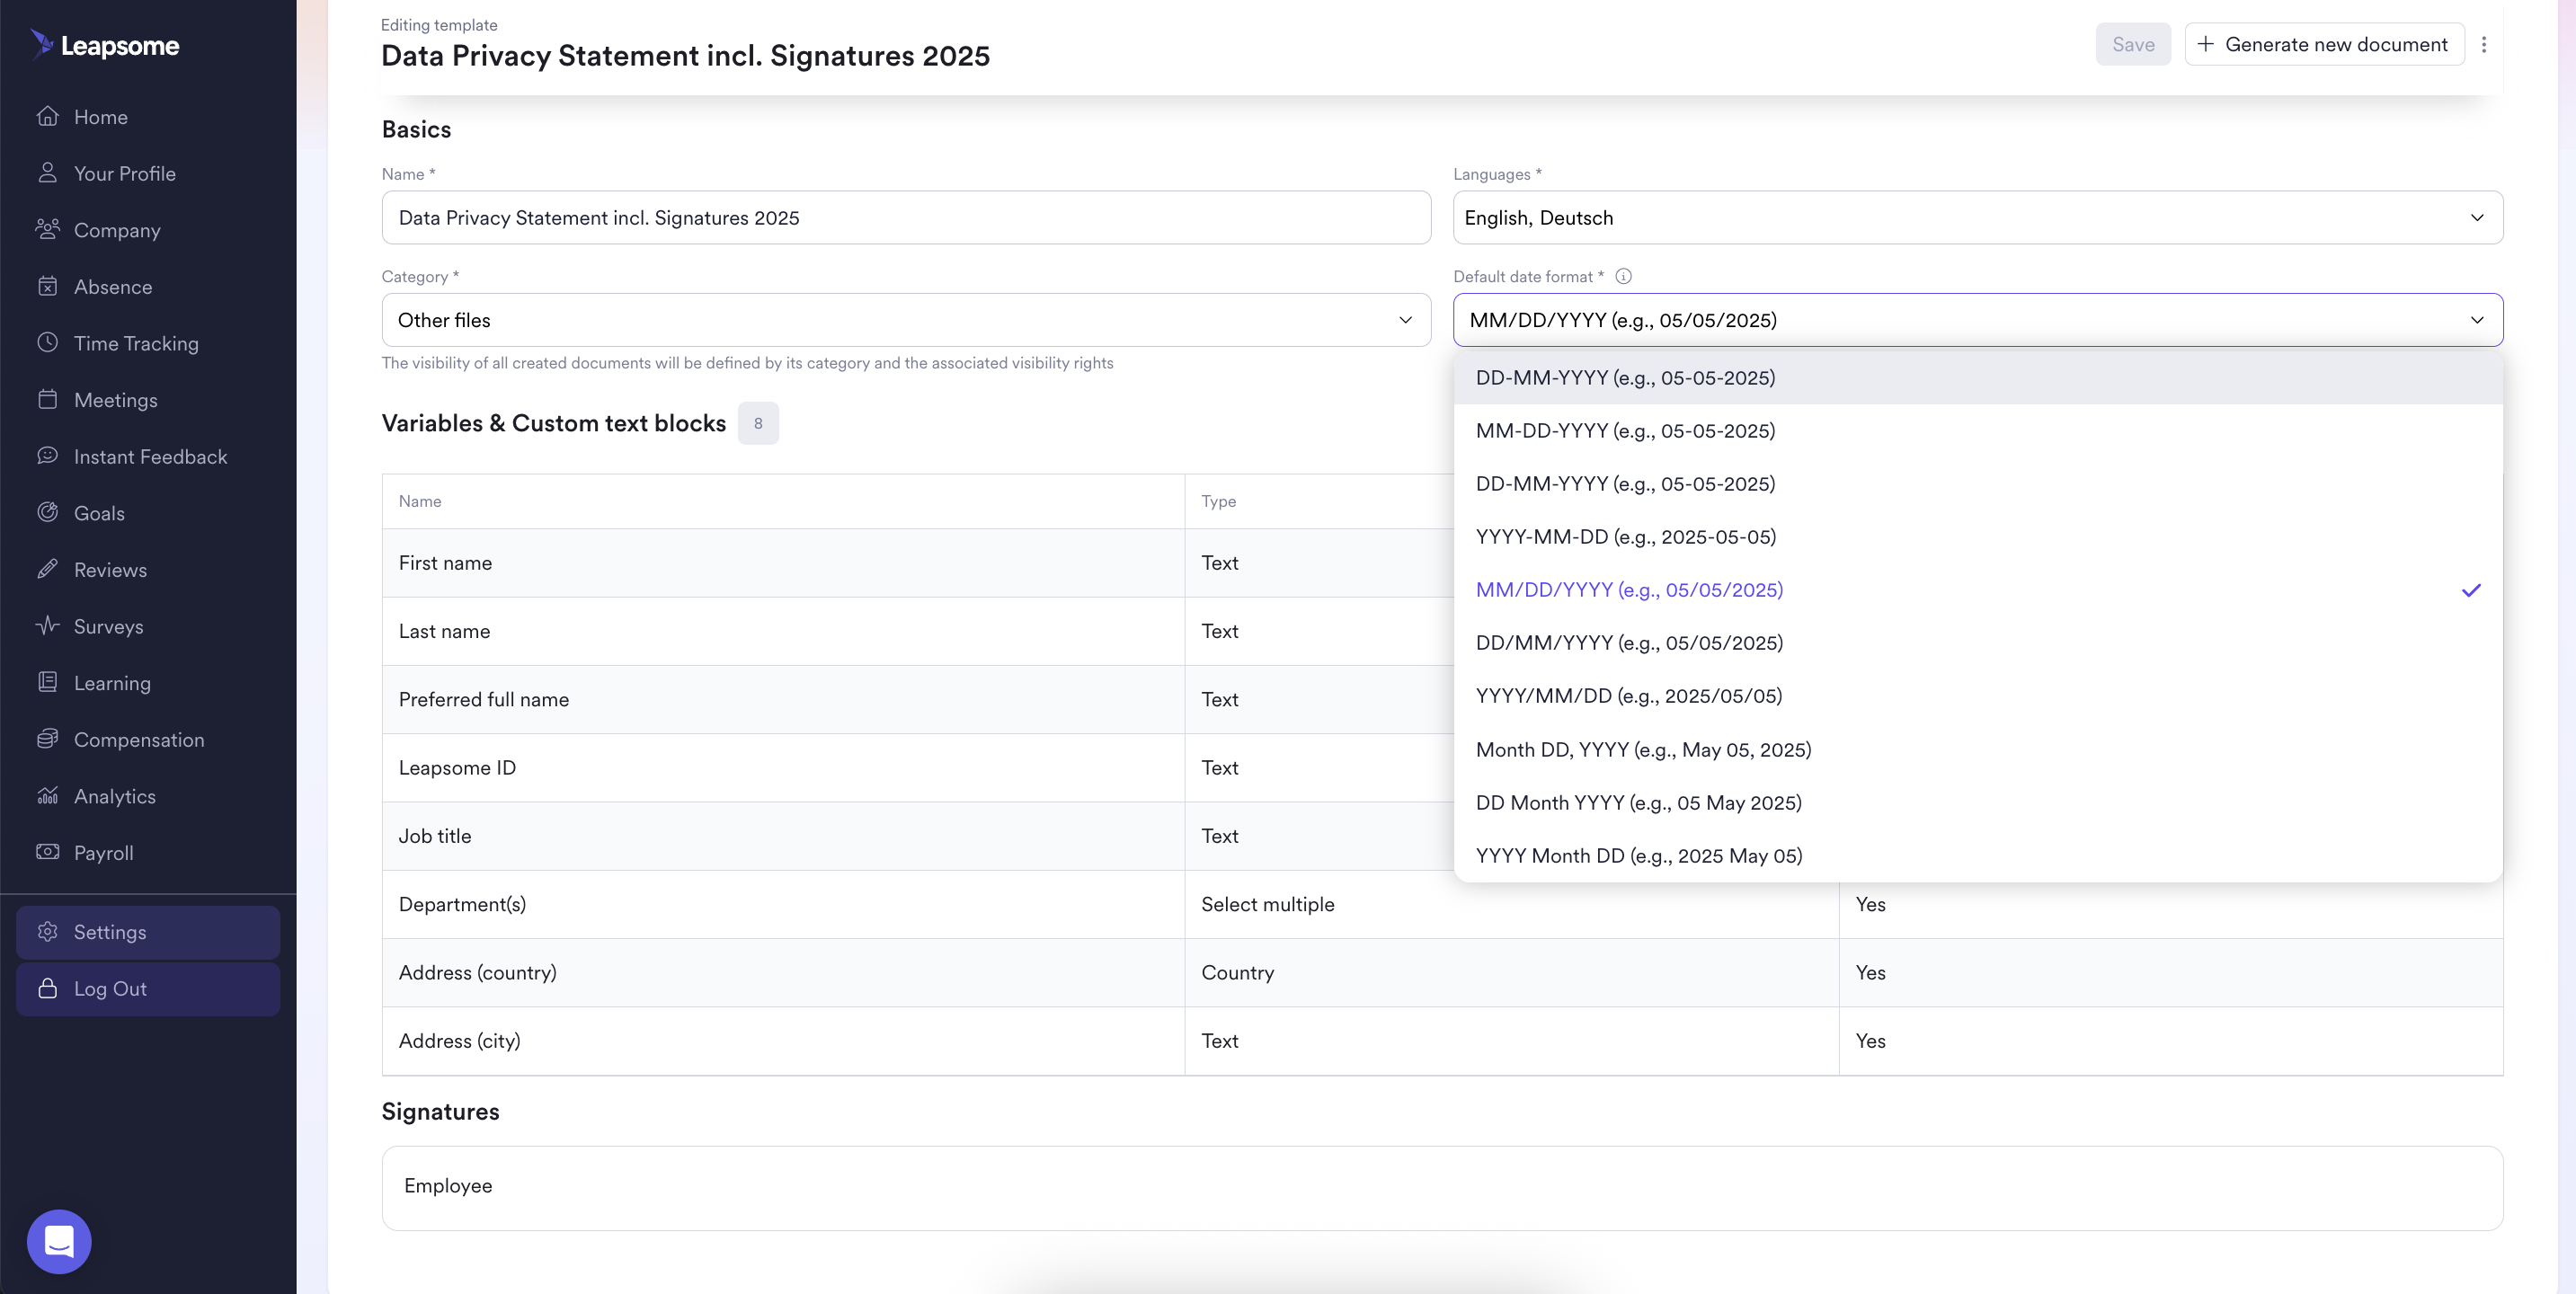2576x1294 pixels.
Task: Open the Settings sidebar item
Action: point(110,932)
